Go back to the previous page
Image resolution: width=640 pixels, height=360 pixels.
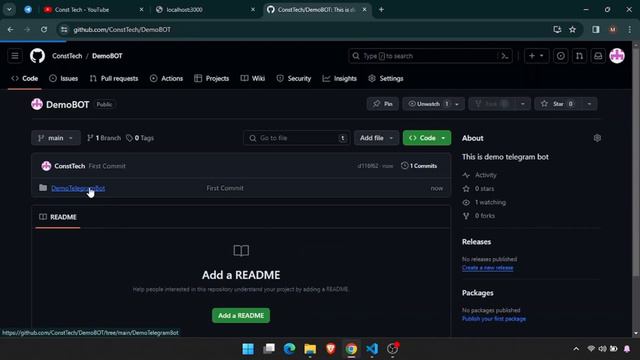point(11,29)
